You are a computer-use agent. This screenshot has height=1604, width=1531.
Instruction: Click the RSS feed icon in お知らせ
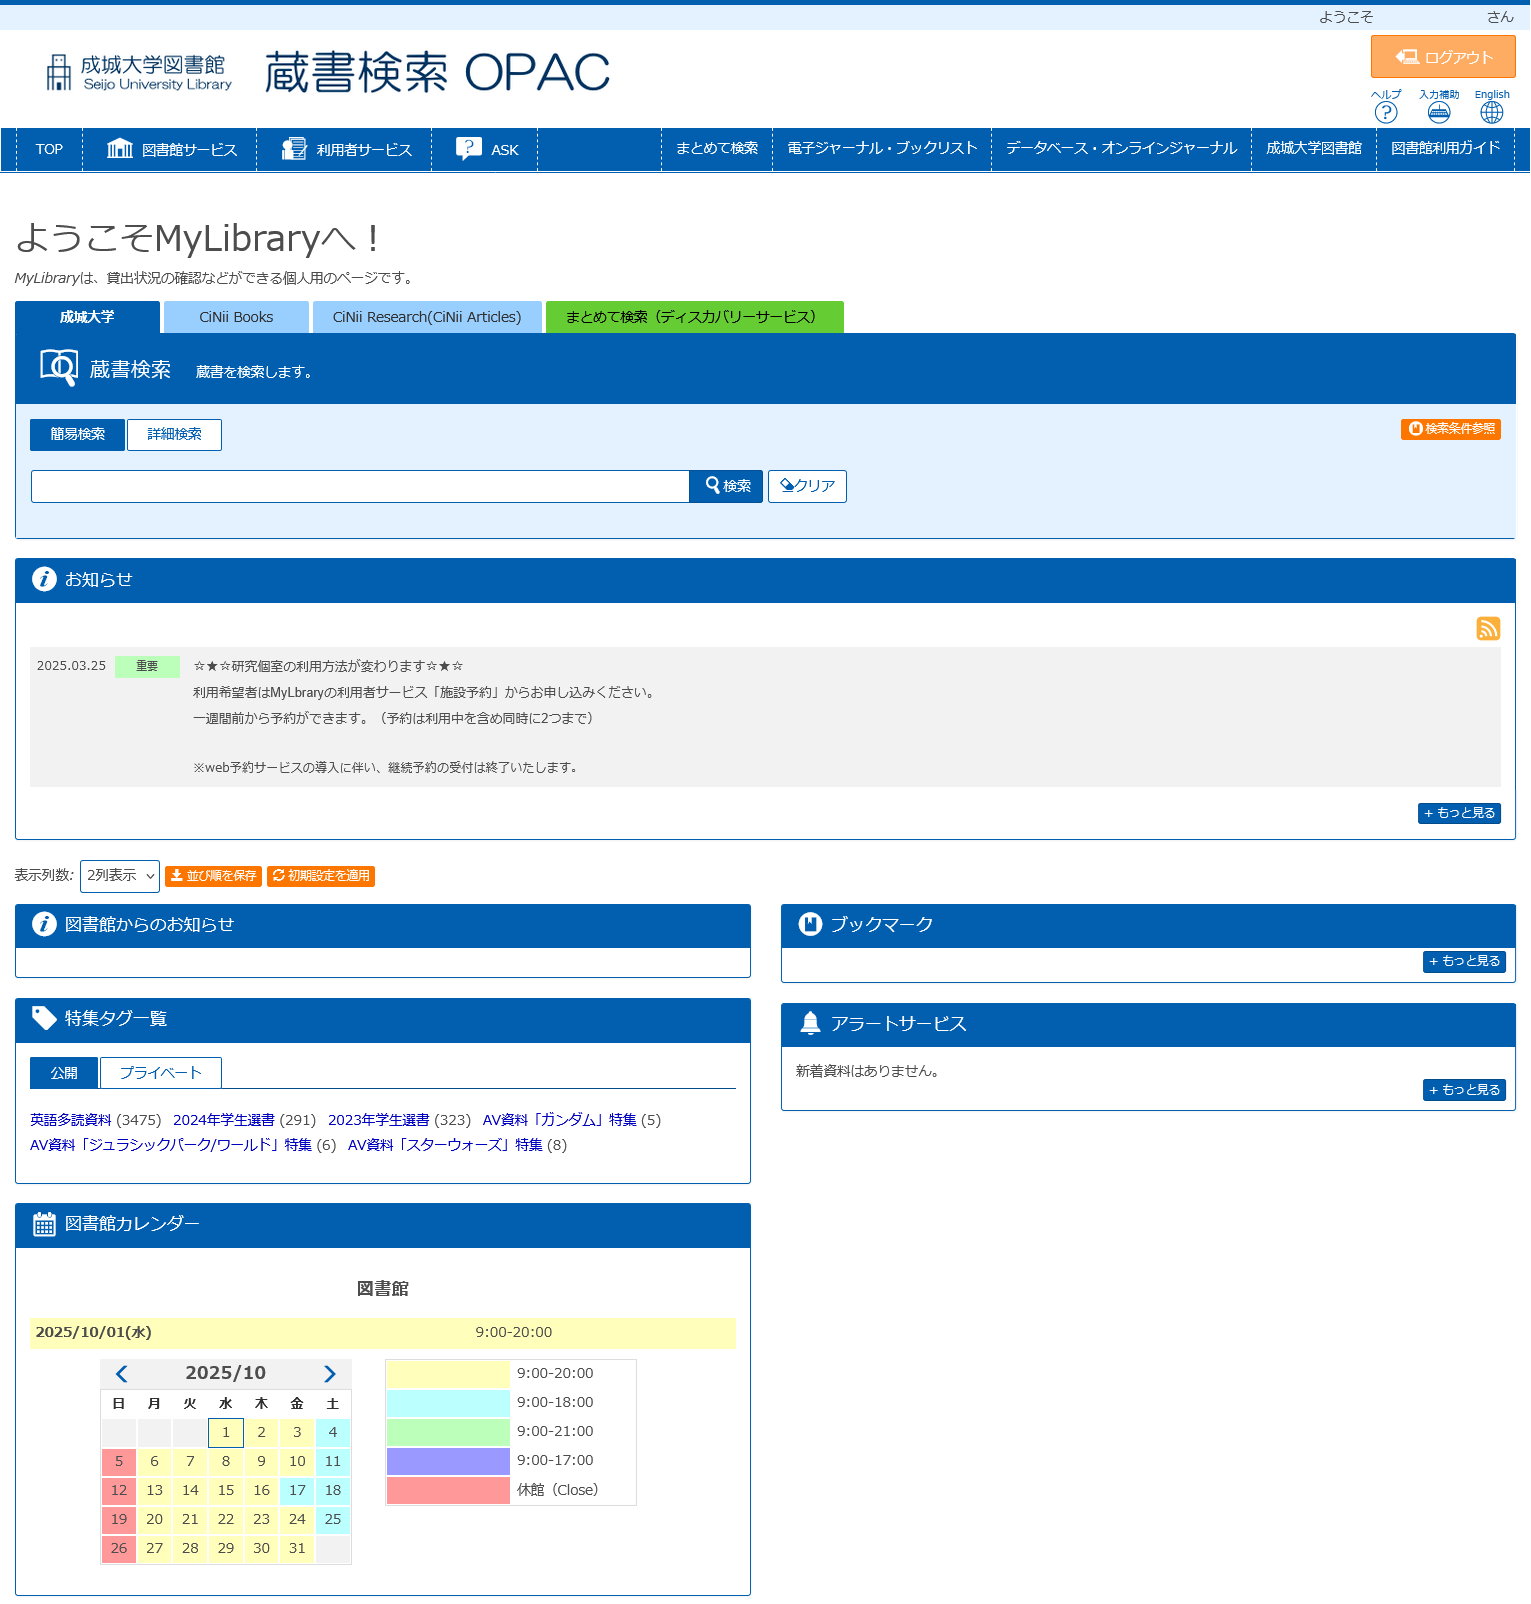pyautogui.click(x=1488, y=628)
